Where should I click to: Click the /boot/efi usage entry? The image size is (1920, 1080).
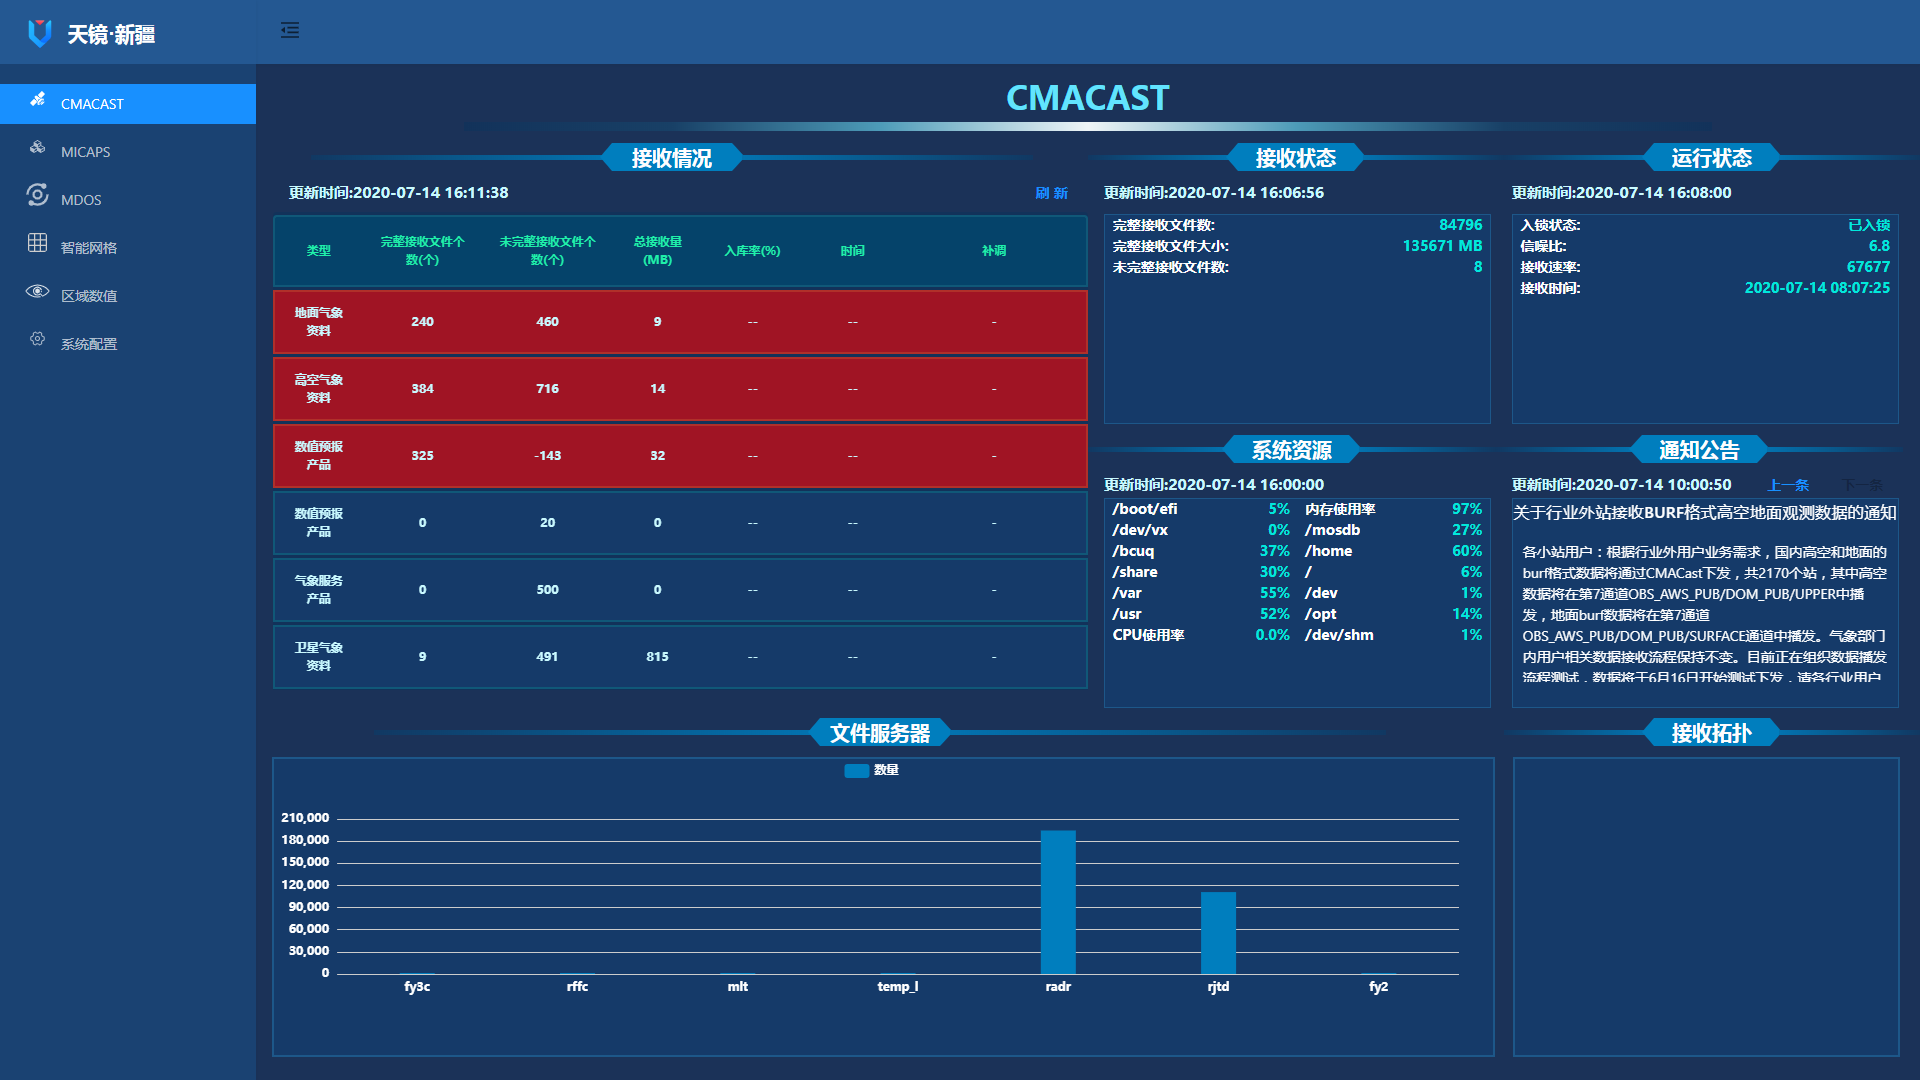(x=1201, y=509)
